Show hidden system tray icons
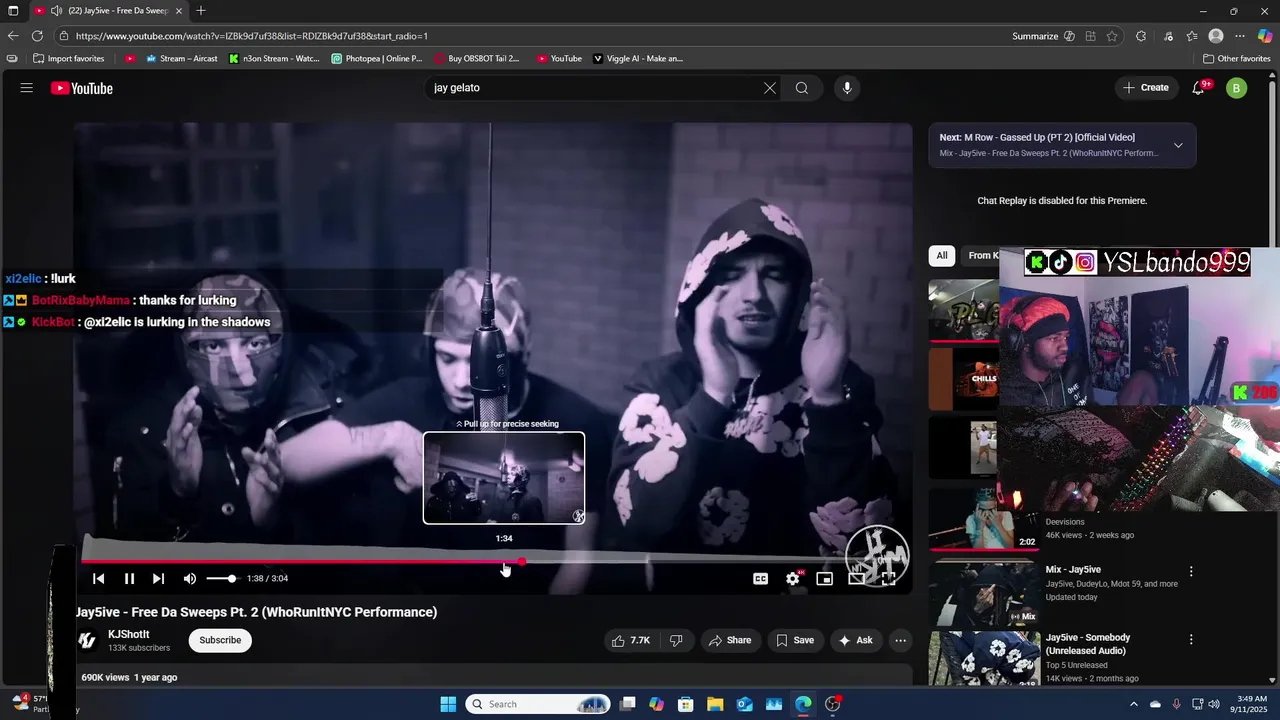 [x=1133, y=704]
